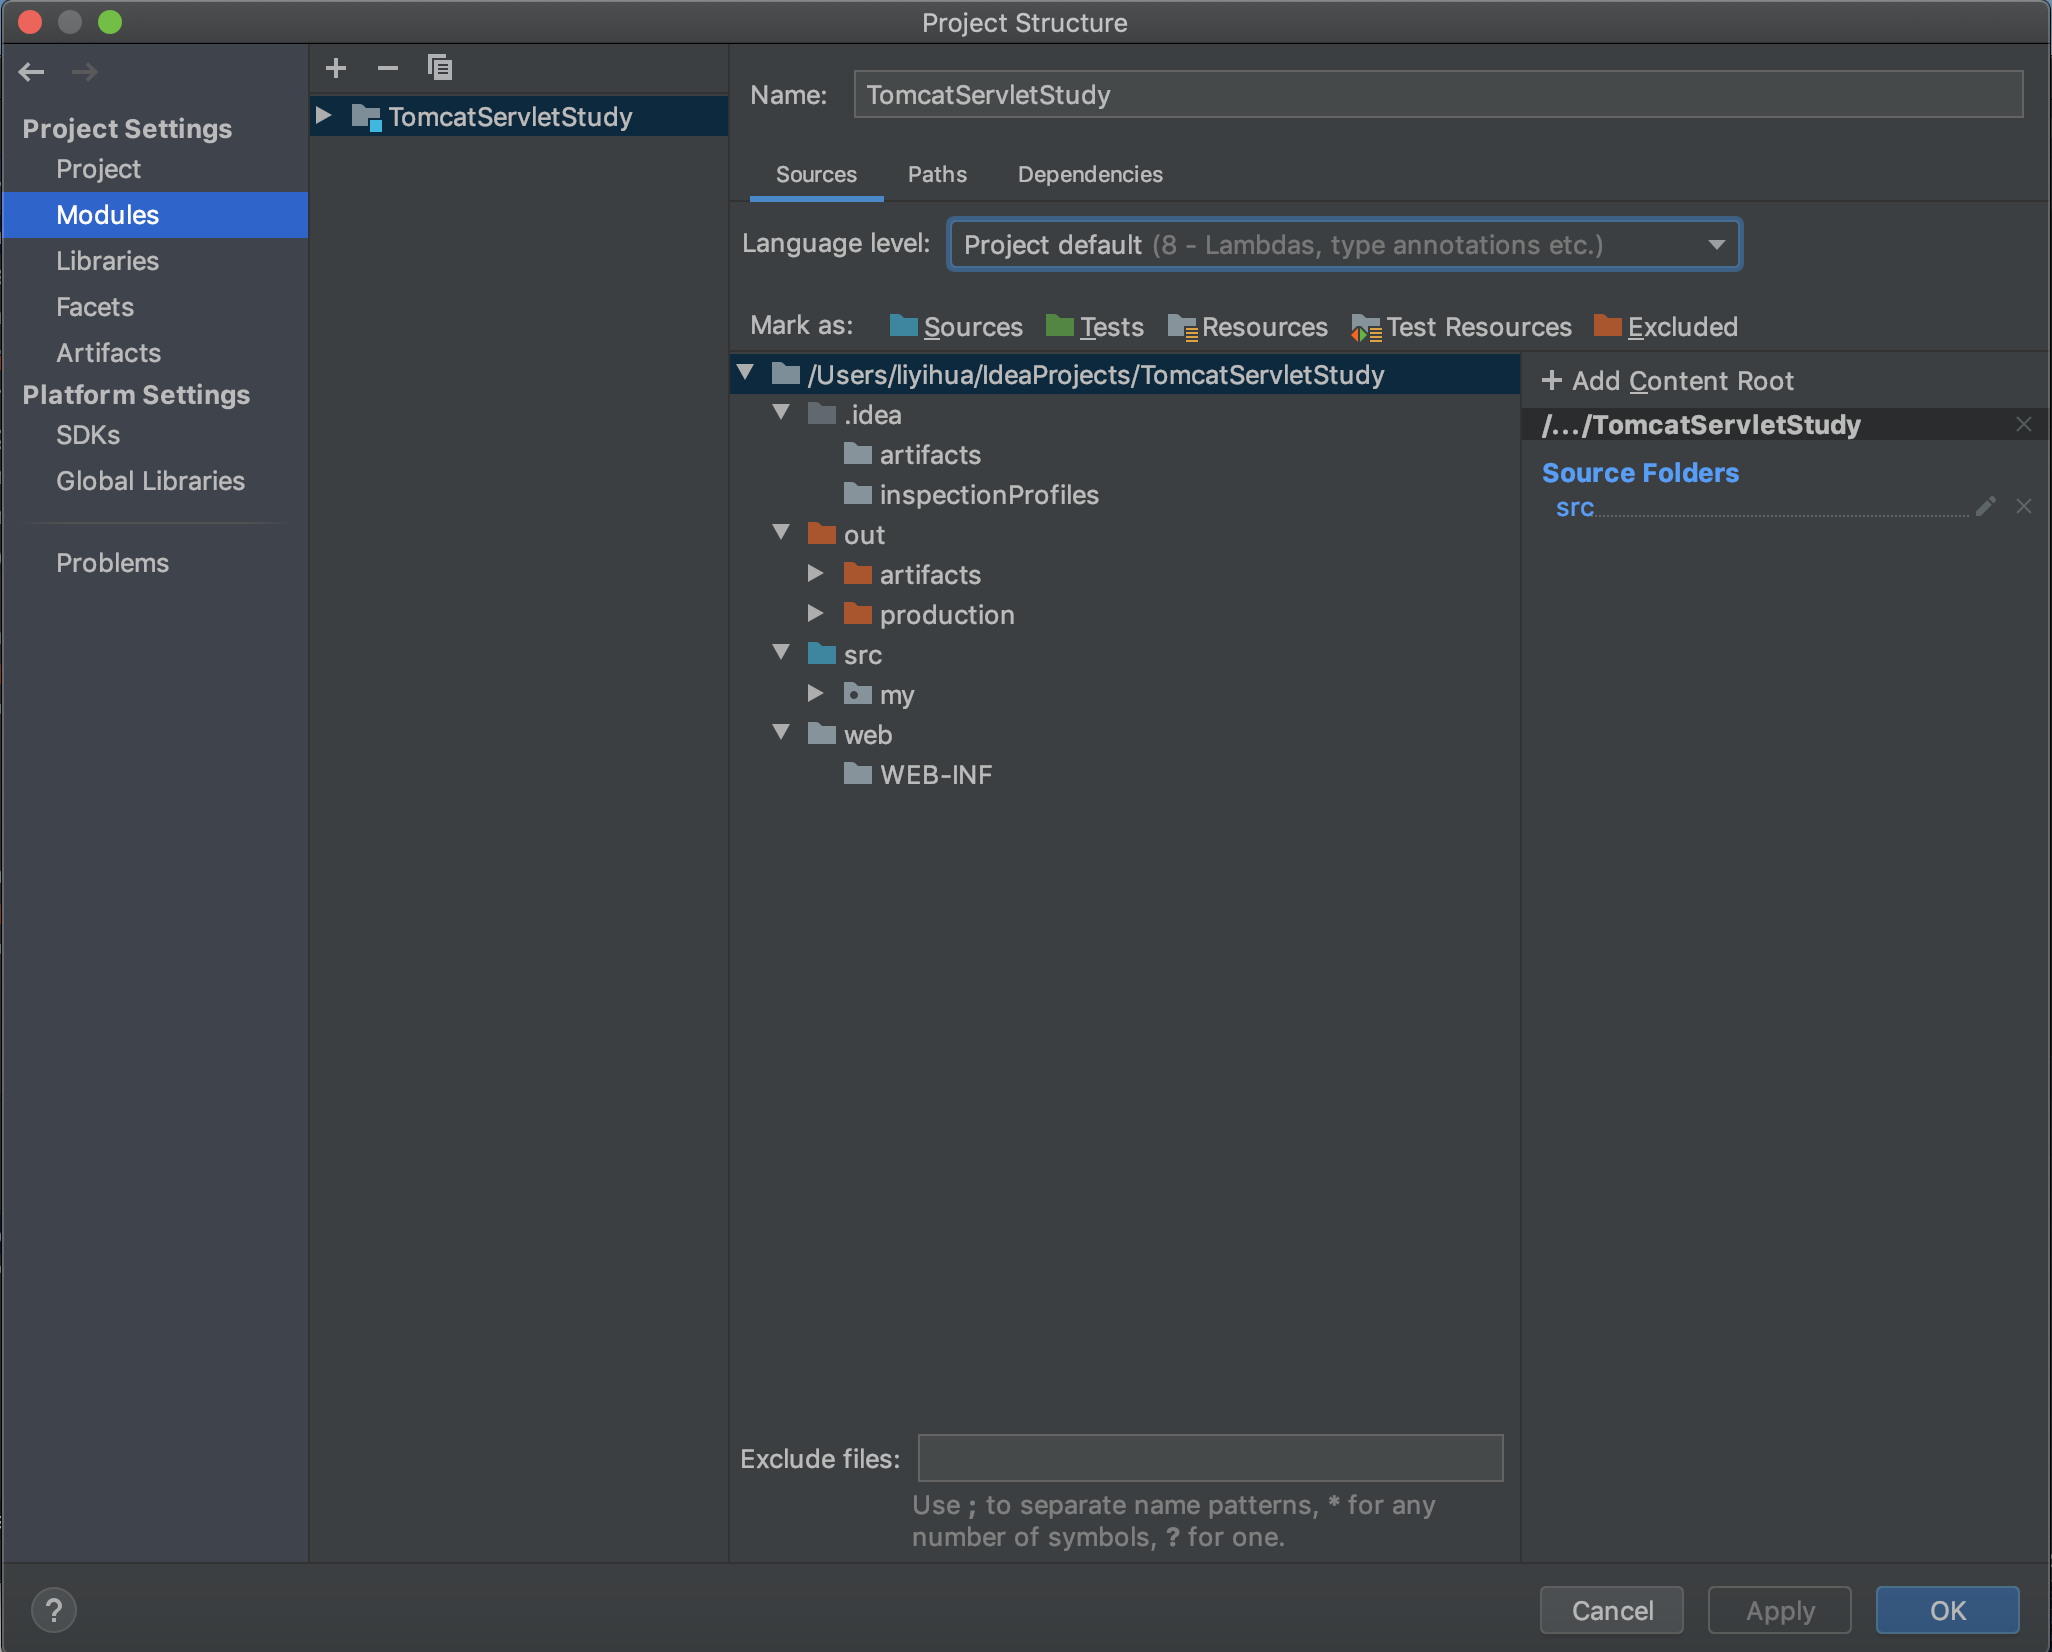Screen dimensions: 2052x1652
Task: Click Add Content Root
Action: [x=1668, y=381]
